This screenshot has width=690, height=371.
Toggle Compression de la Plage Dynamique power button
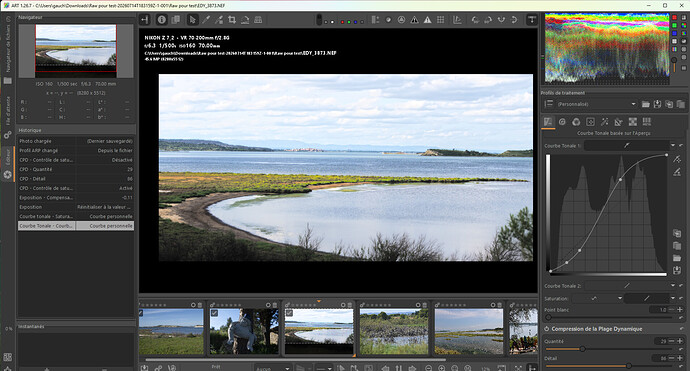547,329
